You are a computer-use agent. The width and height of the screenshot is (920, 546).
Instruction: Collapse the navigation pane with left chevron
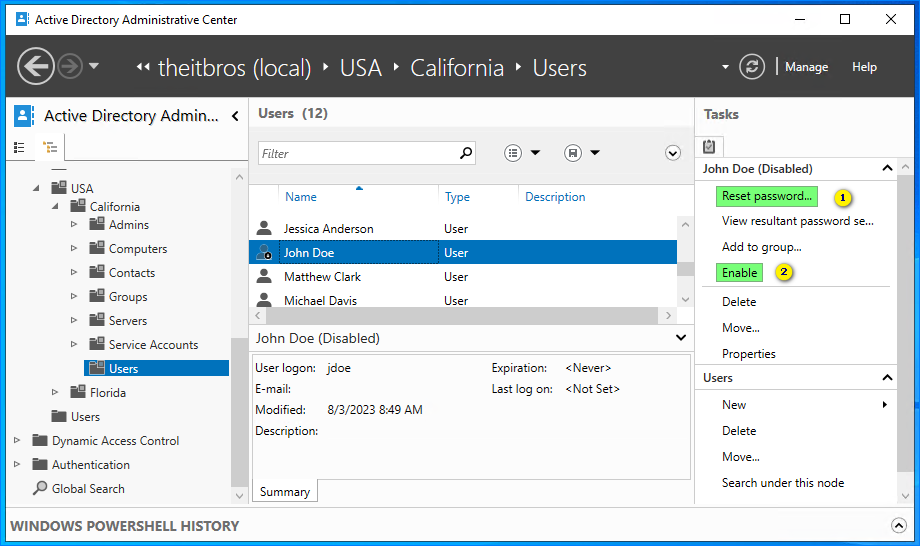(235, 116)
